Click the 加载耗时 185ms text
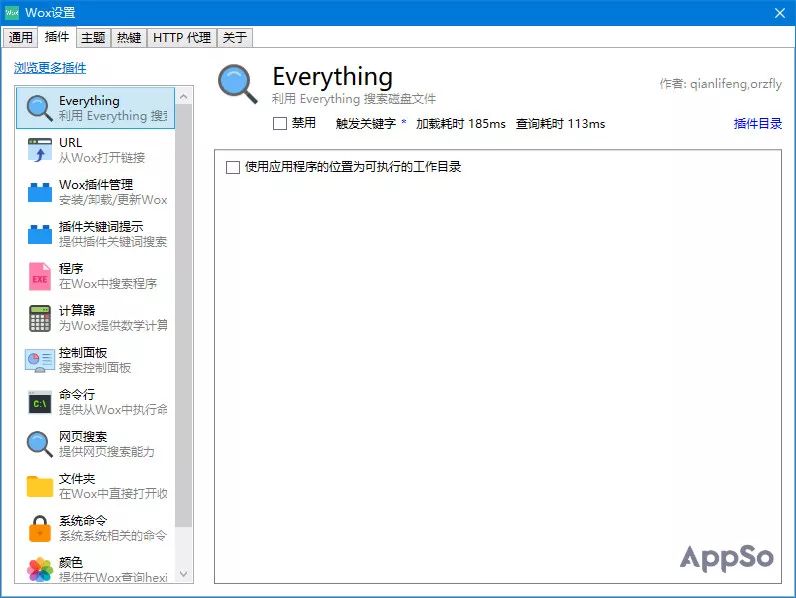796x598 pixels. pyautogui.click(x=461, y=123)
